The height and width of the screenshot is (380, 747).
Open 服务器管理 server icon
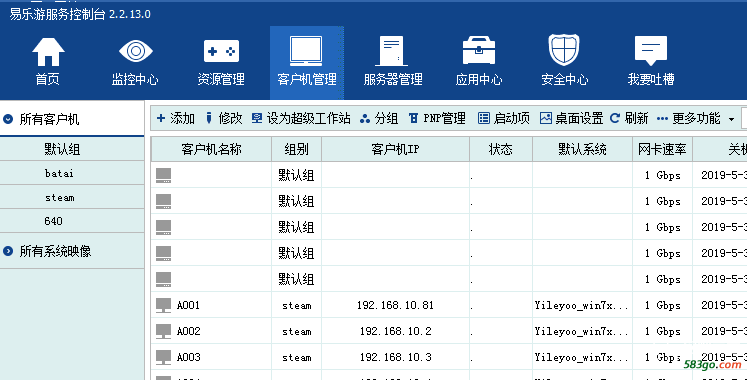pyautogui.click(x=392, y=51)
